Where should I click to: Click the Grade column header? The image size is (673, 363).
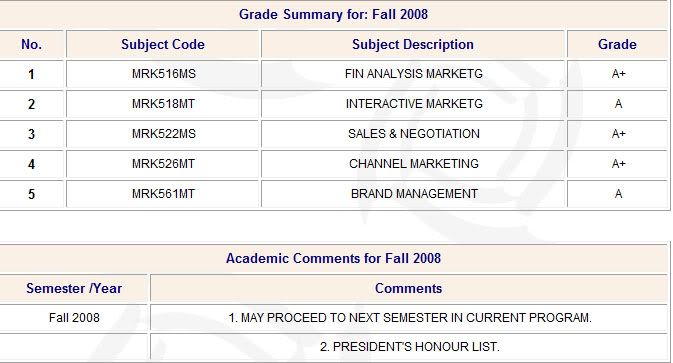pos(617,44)
